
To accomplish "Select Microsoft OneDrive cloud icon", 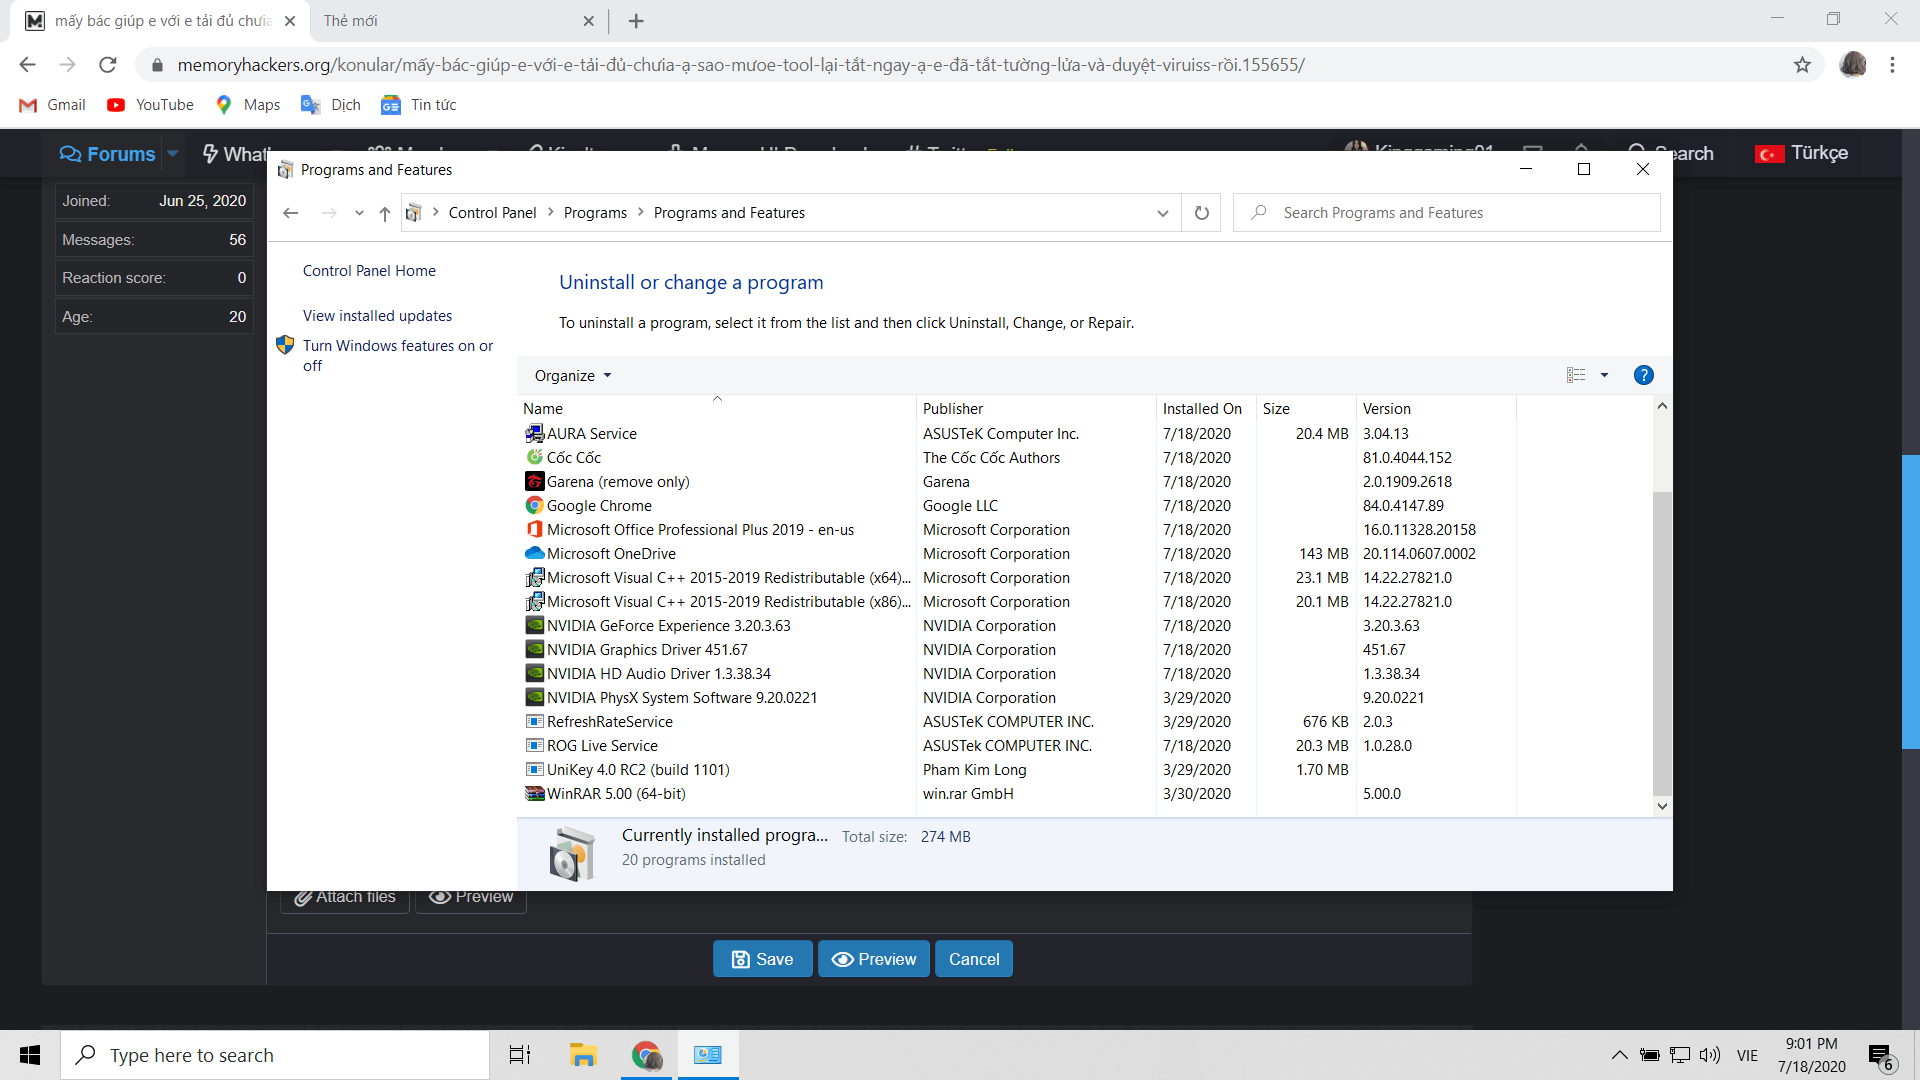I will click(x=535, y=553).
